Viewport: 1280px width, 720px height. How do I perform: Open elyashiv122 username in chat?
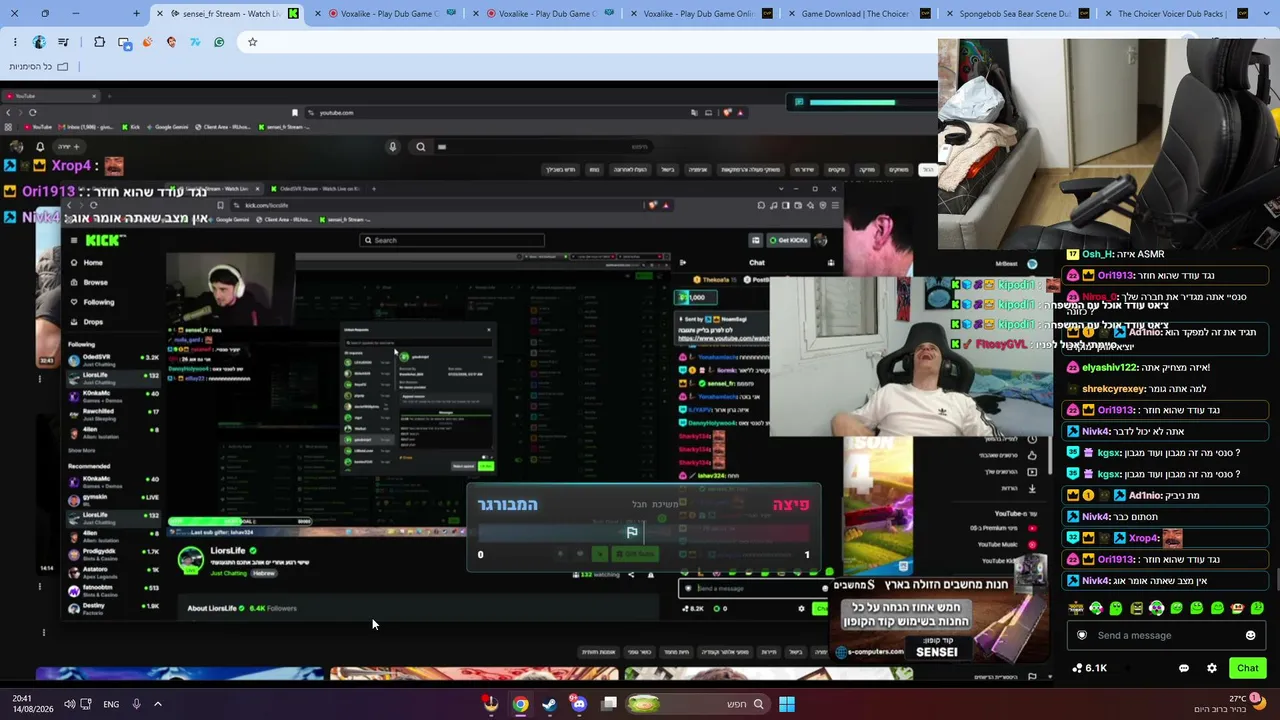(x=1110, y=367)
